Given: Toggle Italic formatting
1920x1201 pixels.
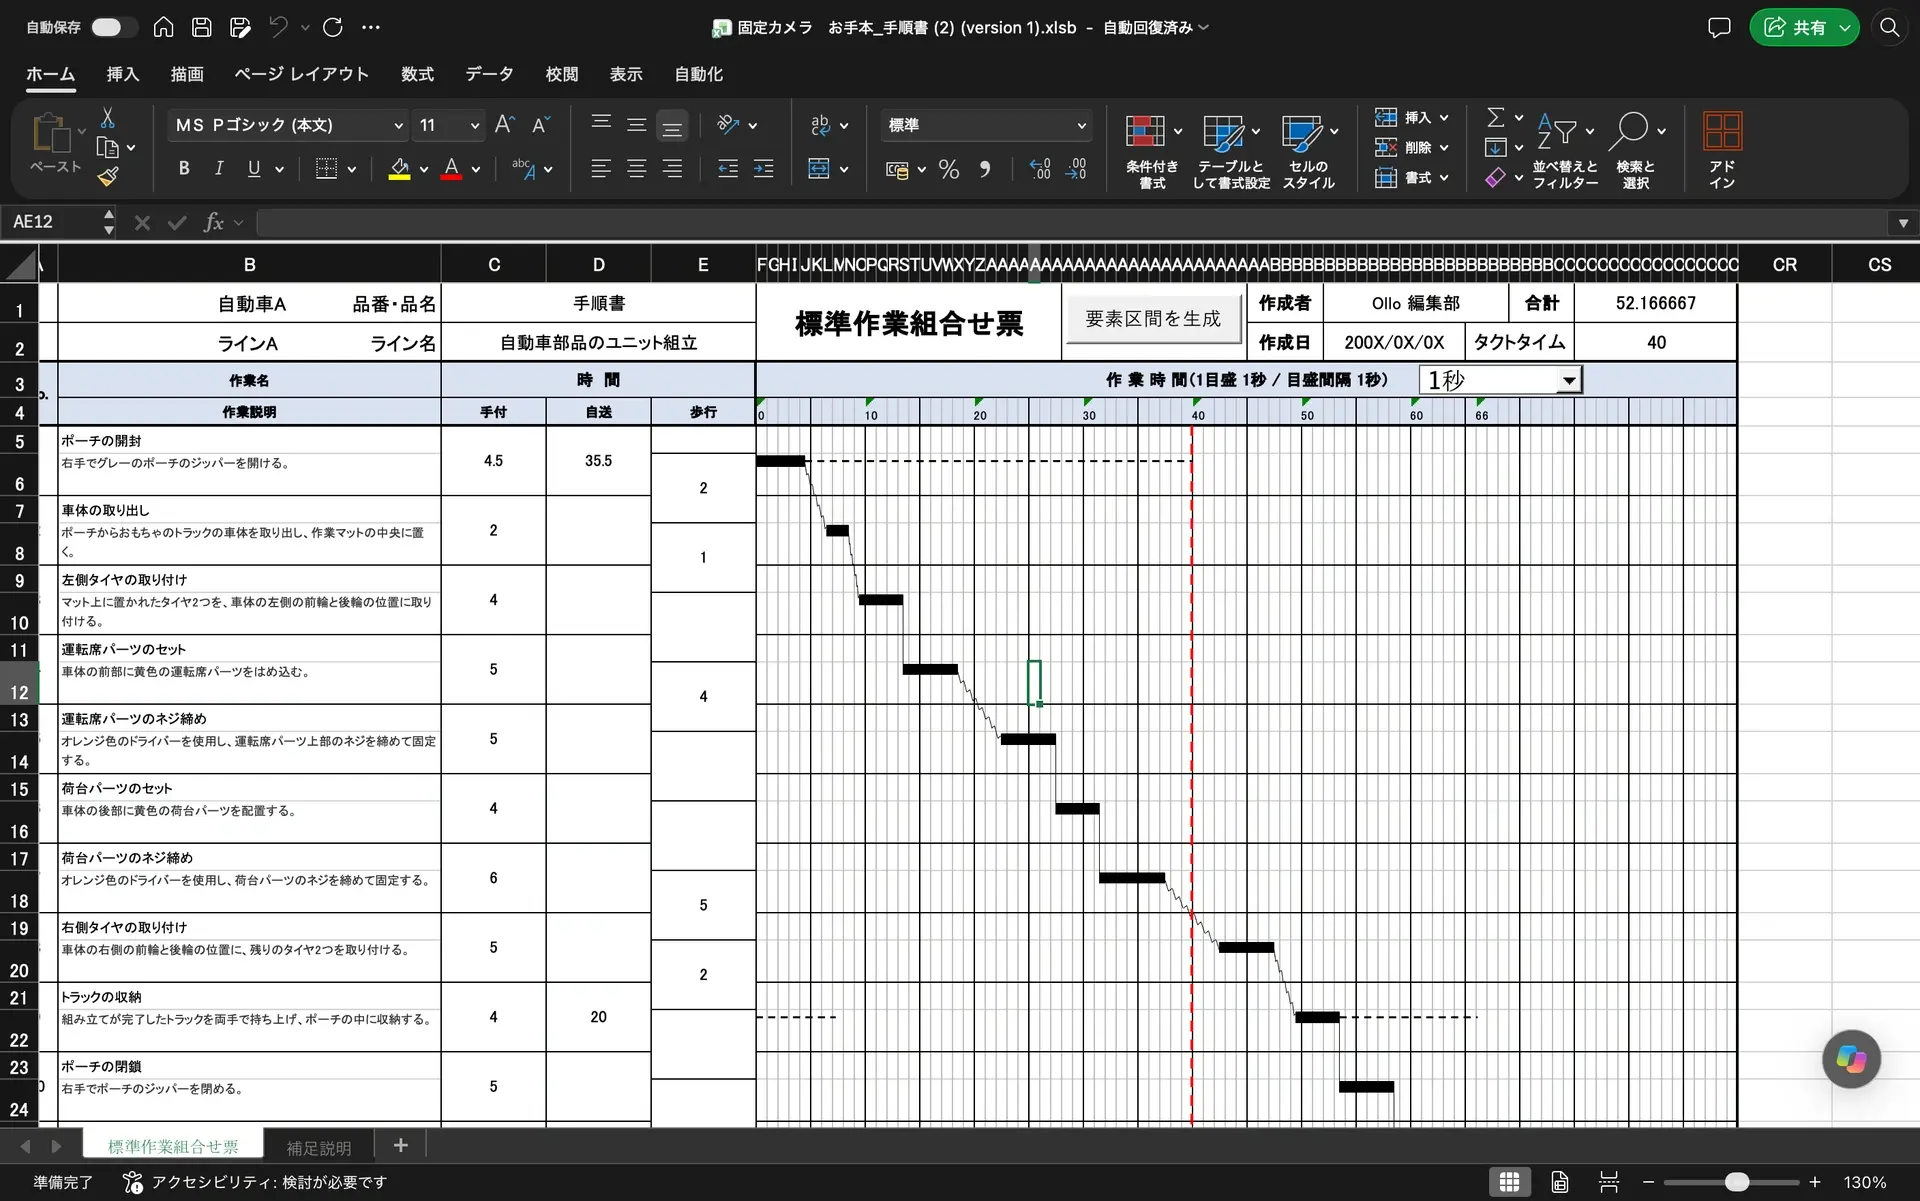Looking at the screenshot, I should coord(219,169).
